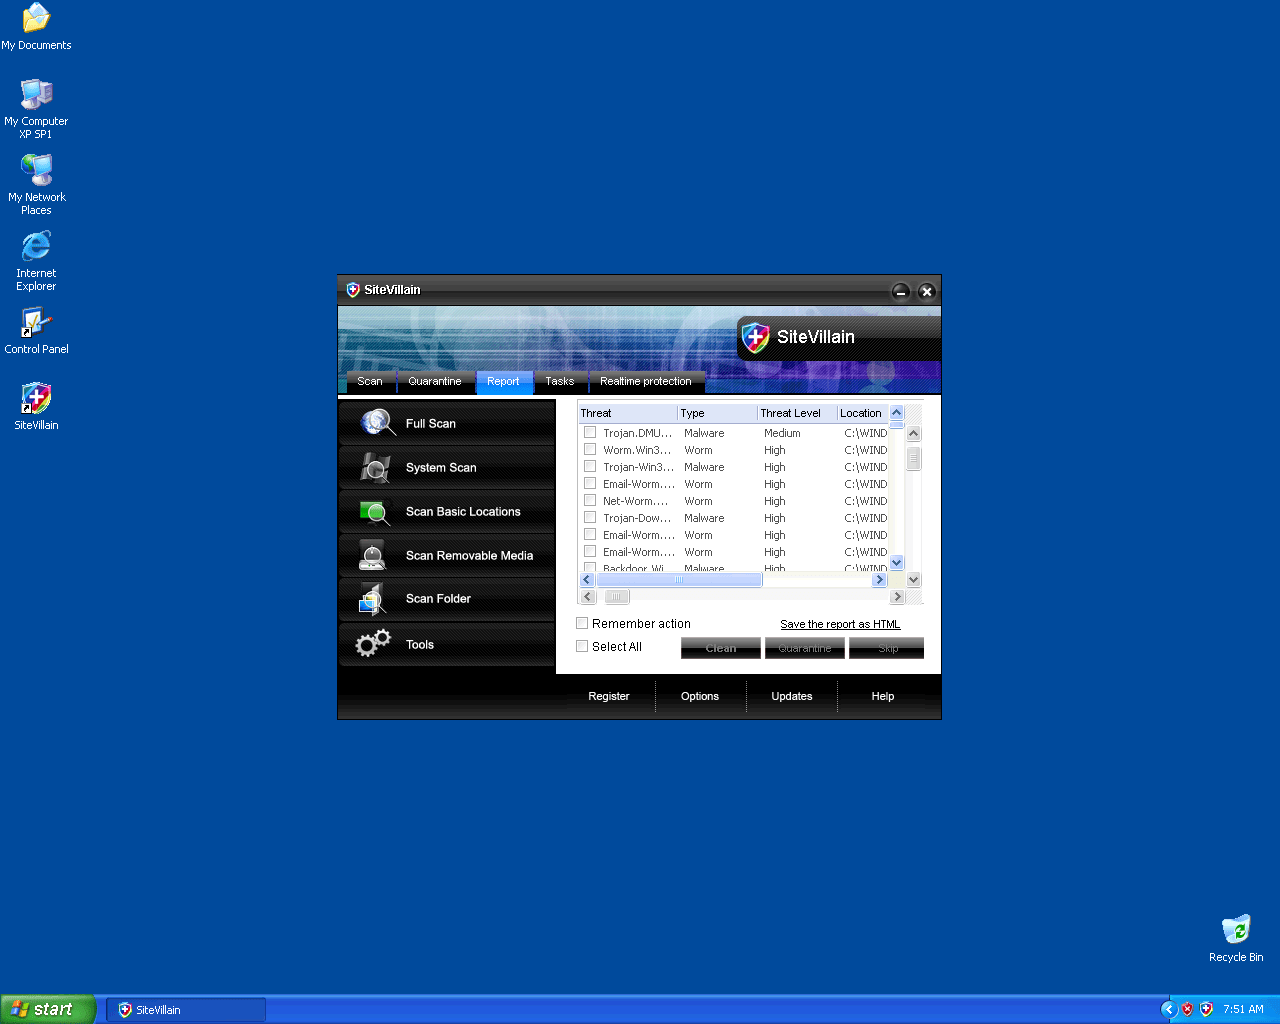Click the Full Scan magnifier icon
Viewport: 1280px width, 1024px height.
[x=377, y=423]
